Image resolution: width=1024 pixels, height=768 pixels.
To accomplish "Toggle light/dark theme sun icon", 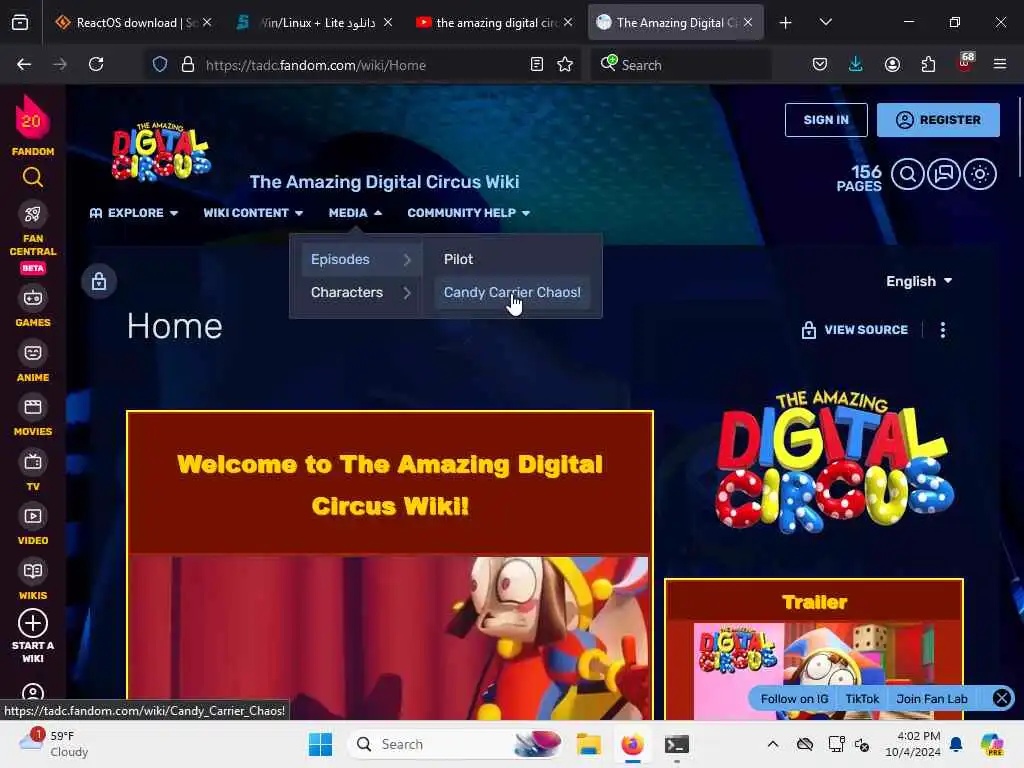I will tap(980, 174).
